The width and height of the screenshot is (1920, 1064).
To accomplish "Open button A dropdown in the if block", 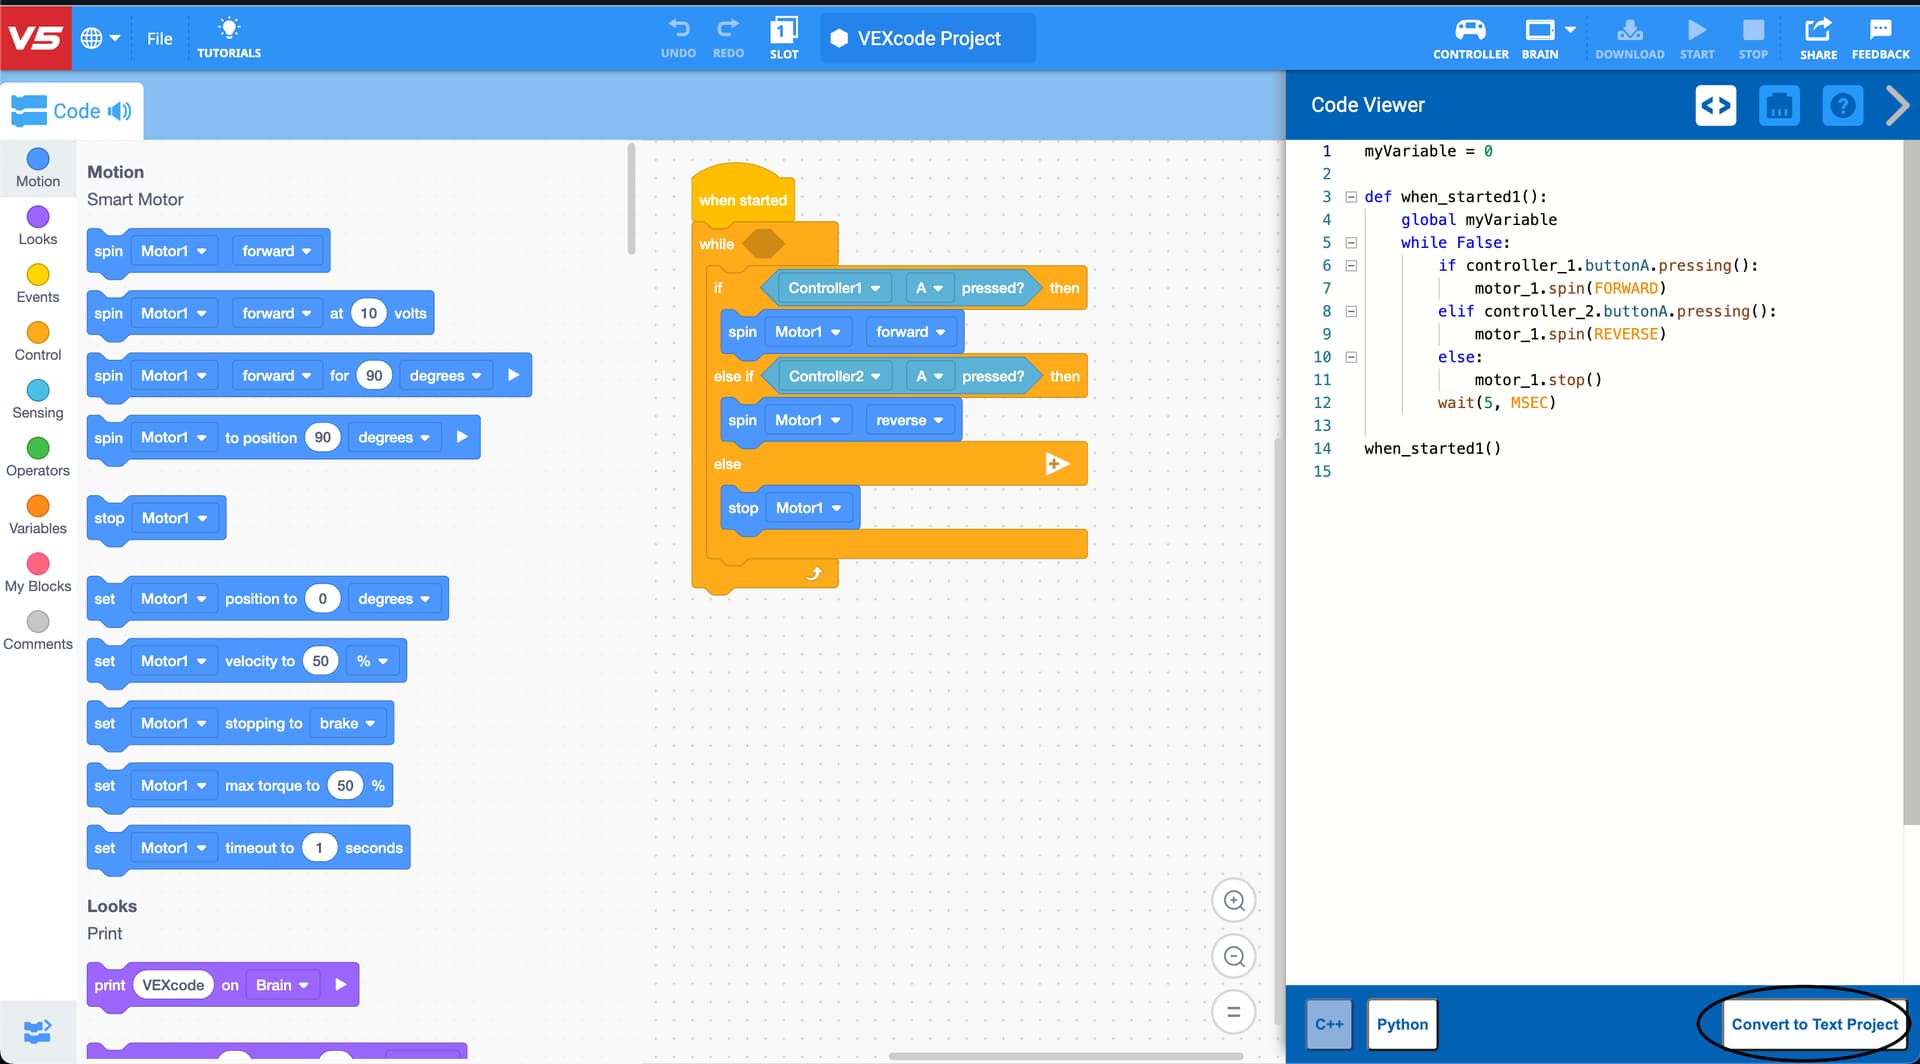I will [929, 288].
